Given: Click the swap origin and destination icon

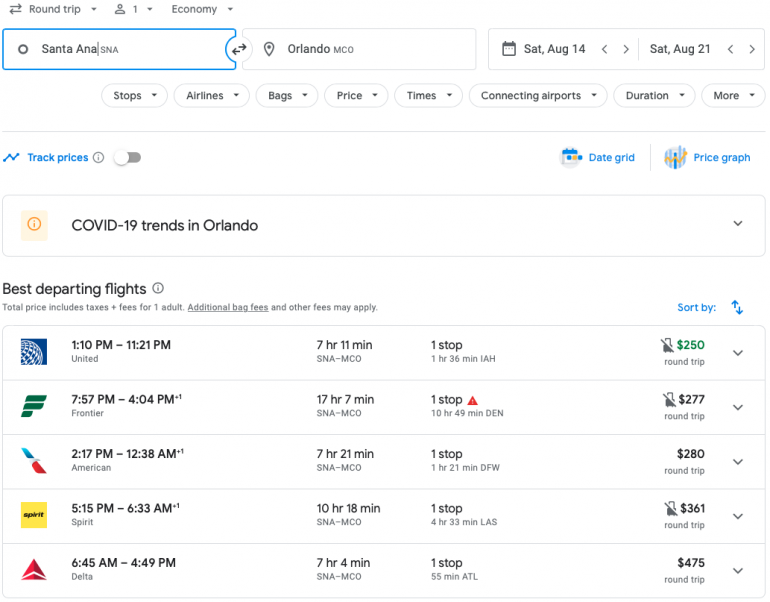Looking at the screenshot, I should [239, 49].
